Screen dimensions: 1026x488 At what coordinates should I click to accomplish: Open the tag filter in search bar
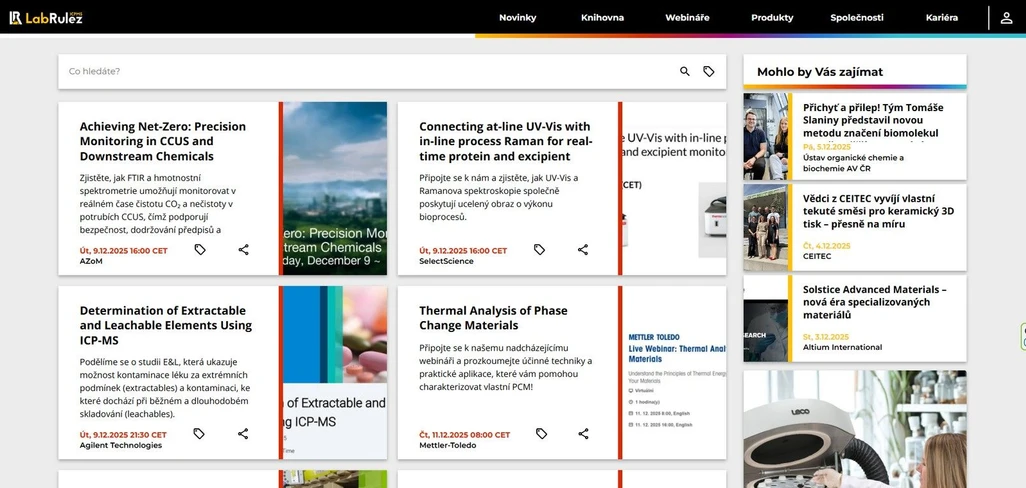(709, 72)
